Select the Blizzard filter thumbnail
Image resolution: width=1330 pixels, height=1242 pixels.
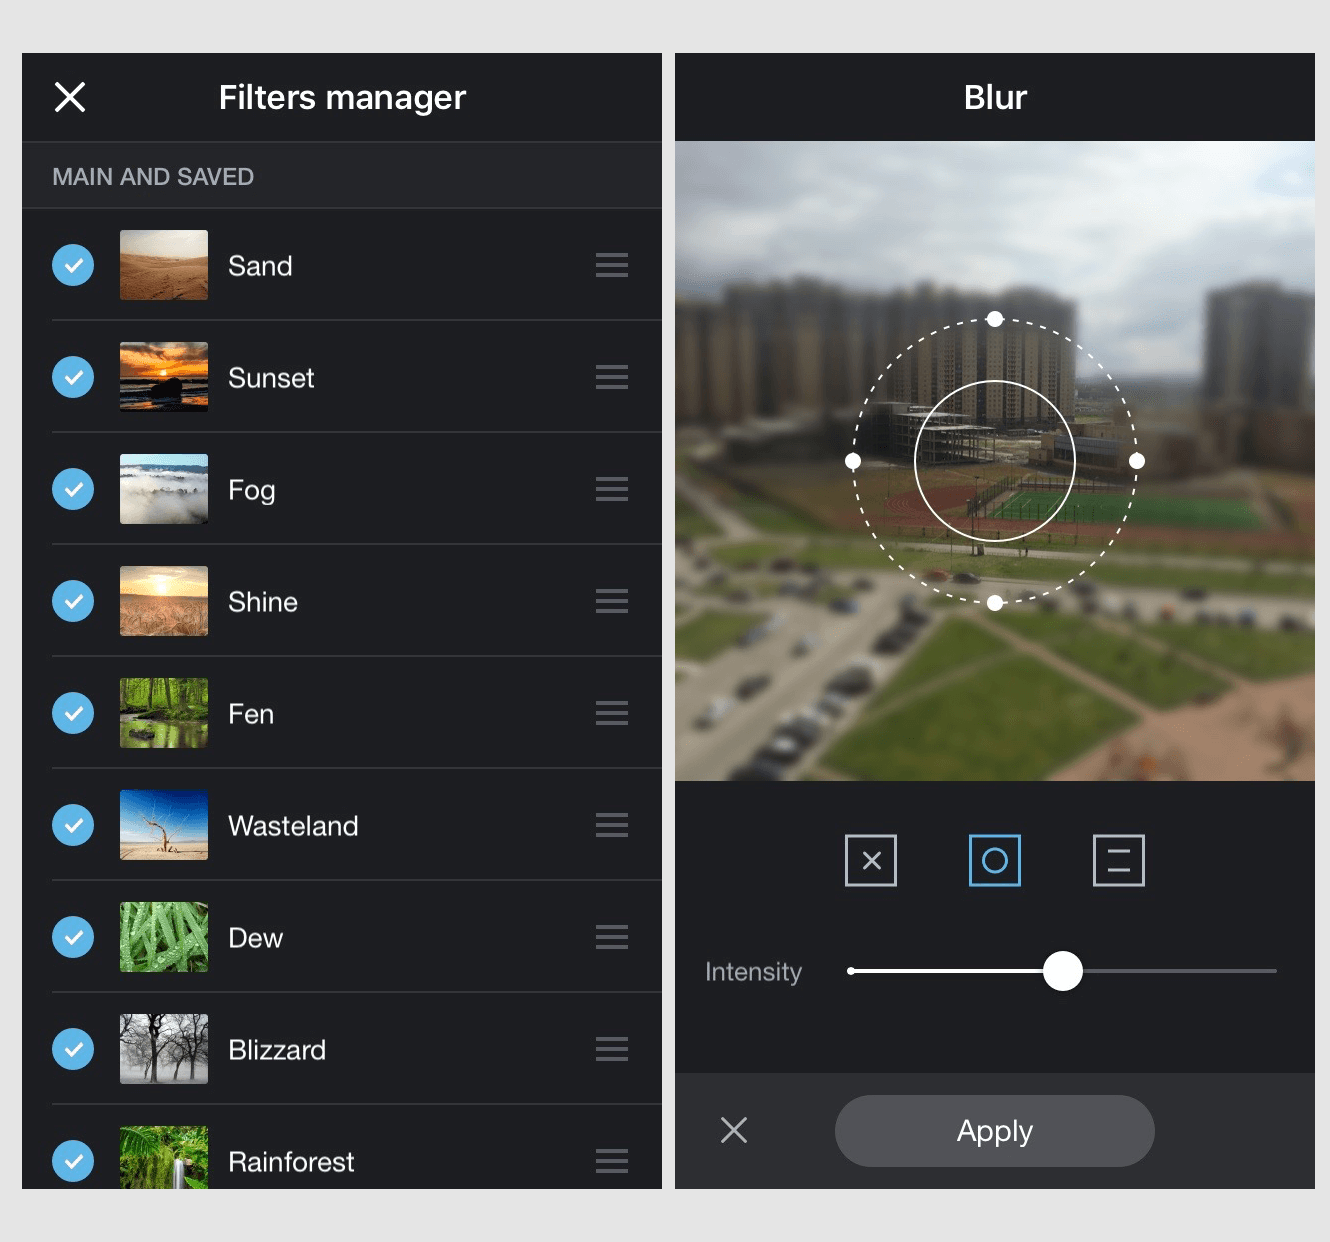coord(164,1049)
